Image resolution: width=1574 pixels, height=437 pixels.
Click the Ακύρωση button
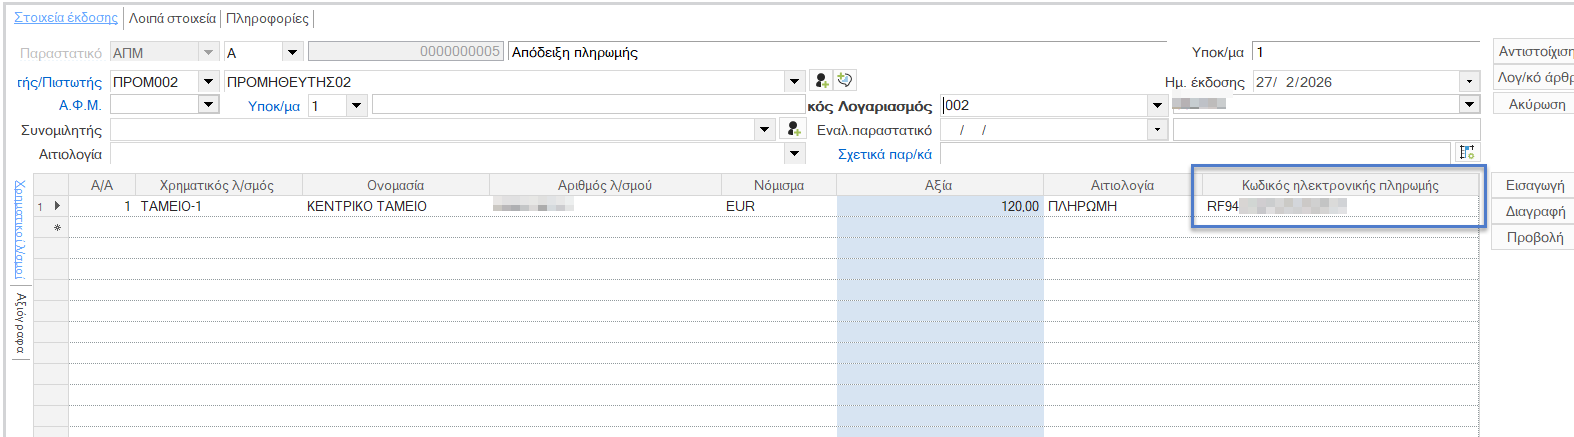coord(1536,104)
